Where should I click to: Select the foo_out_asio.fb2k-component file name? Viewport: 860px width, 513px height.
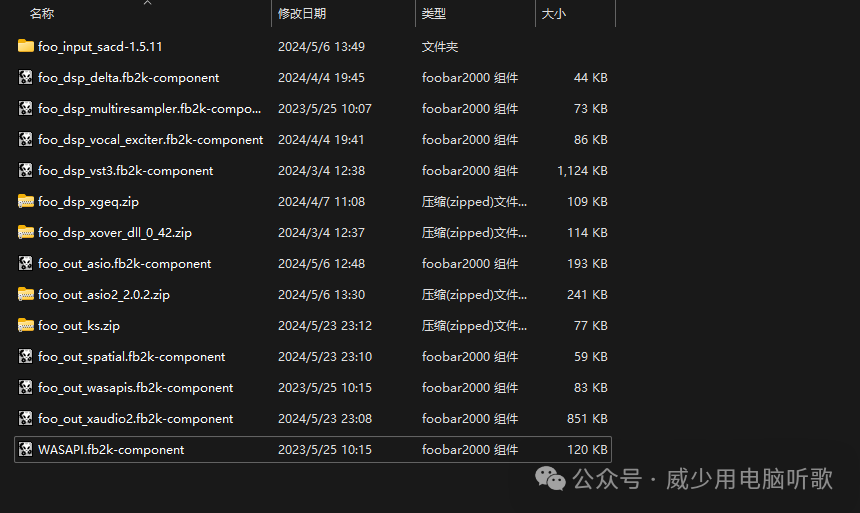(x=124, y=263)
